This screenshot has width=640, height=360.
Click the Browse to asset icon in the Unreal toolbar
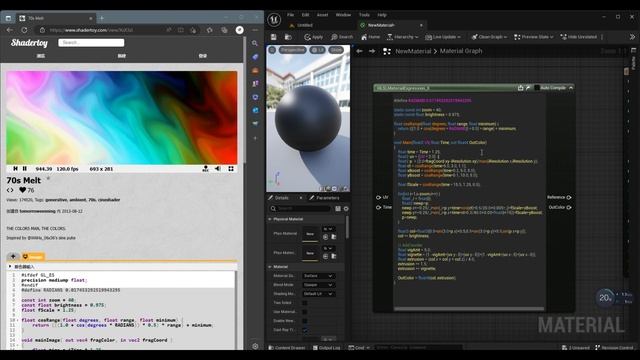288,37
